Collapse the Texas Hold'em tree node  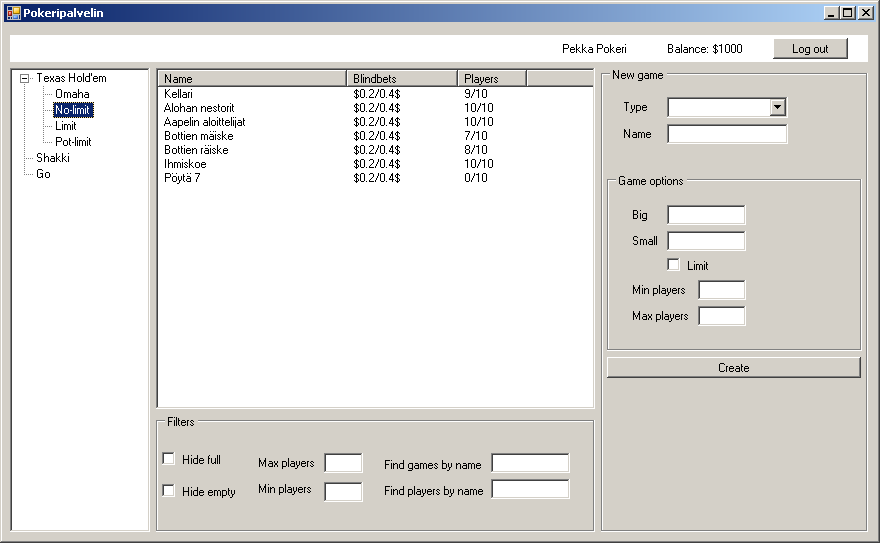[x=25, y=79]
